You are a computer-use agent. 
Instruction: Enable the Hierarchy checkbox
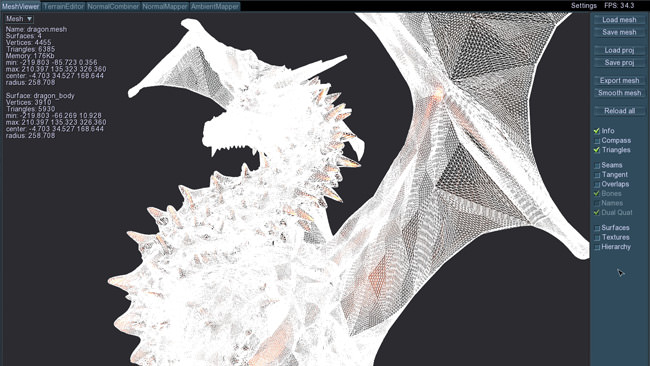click(597, 247)
